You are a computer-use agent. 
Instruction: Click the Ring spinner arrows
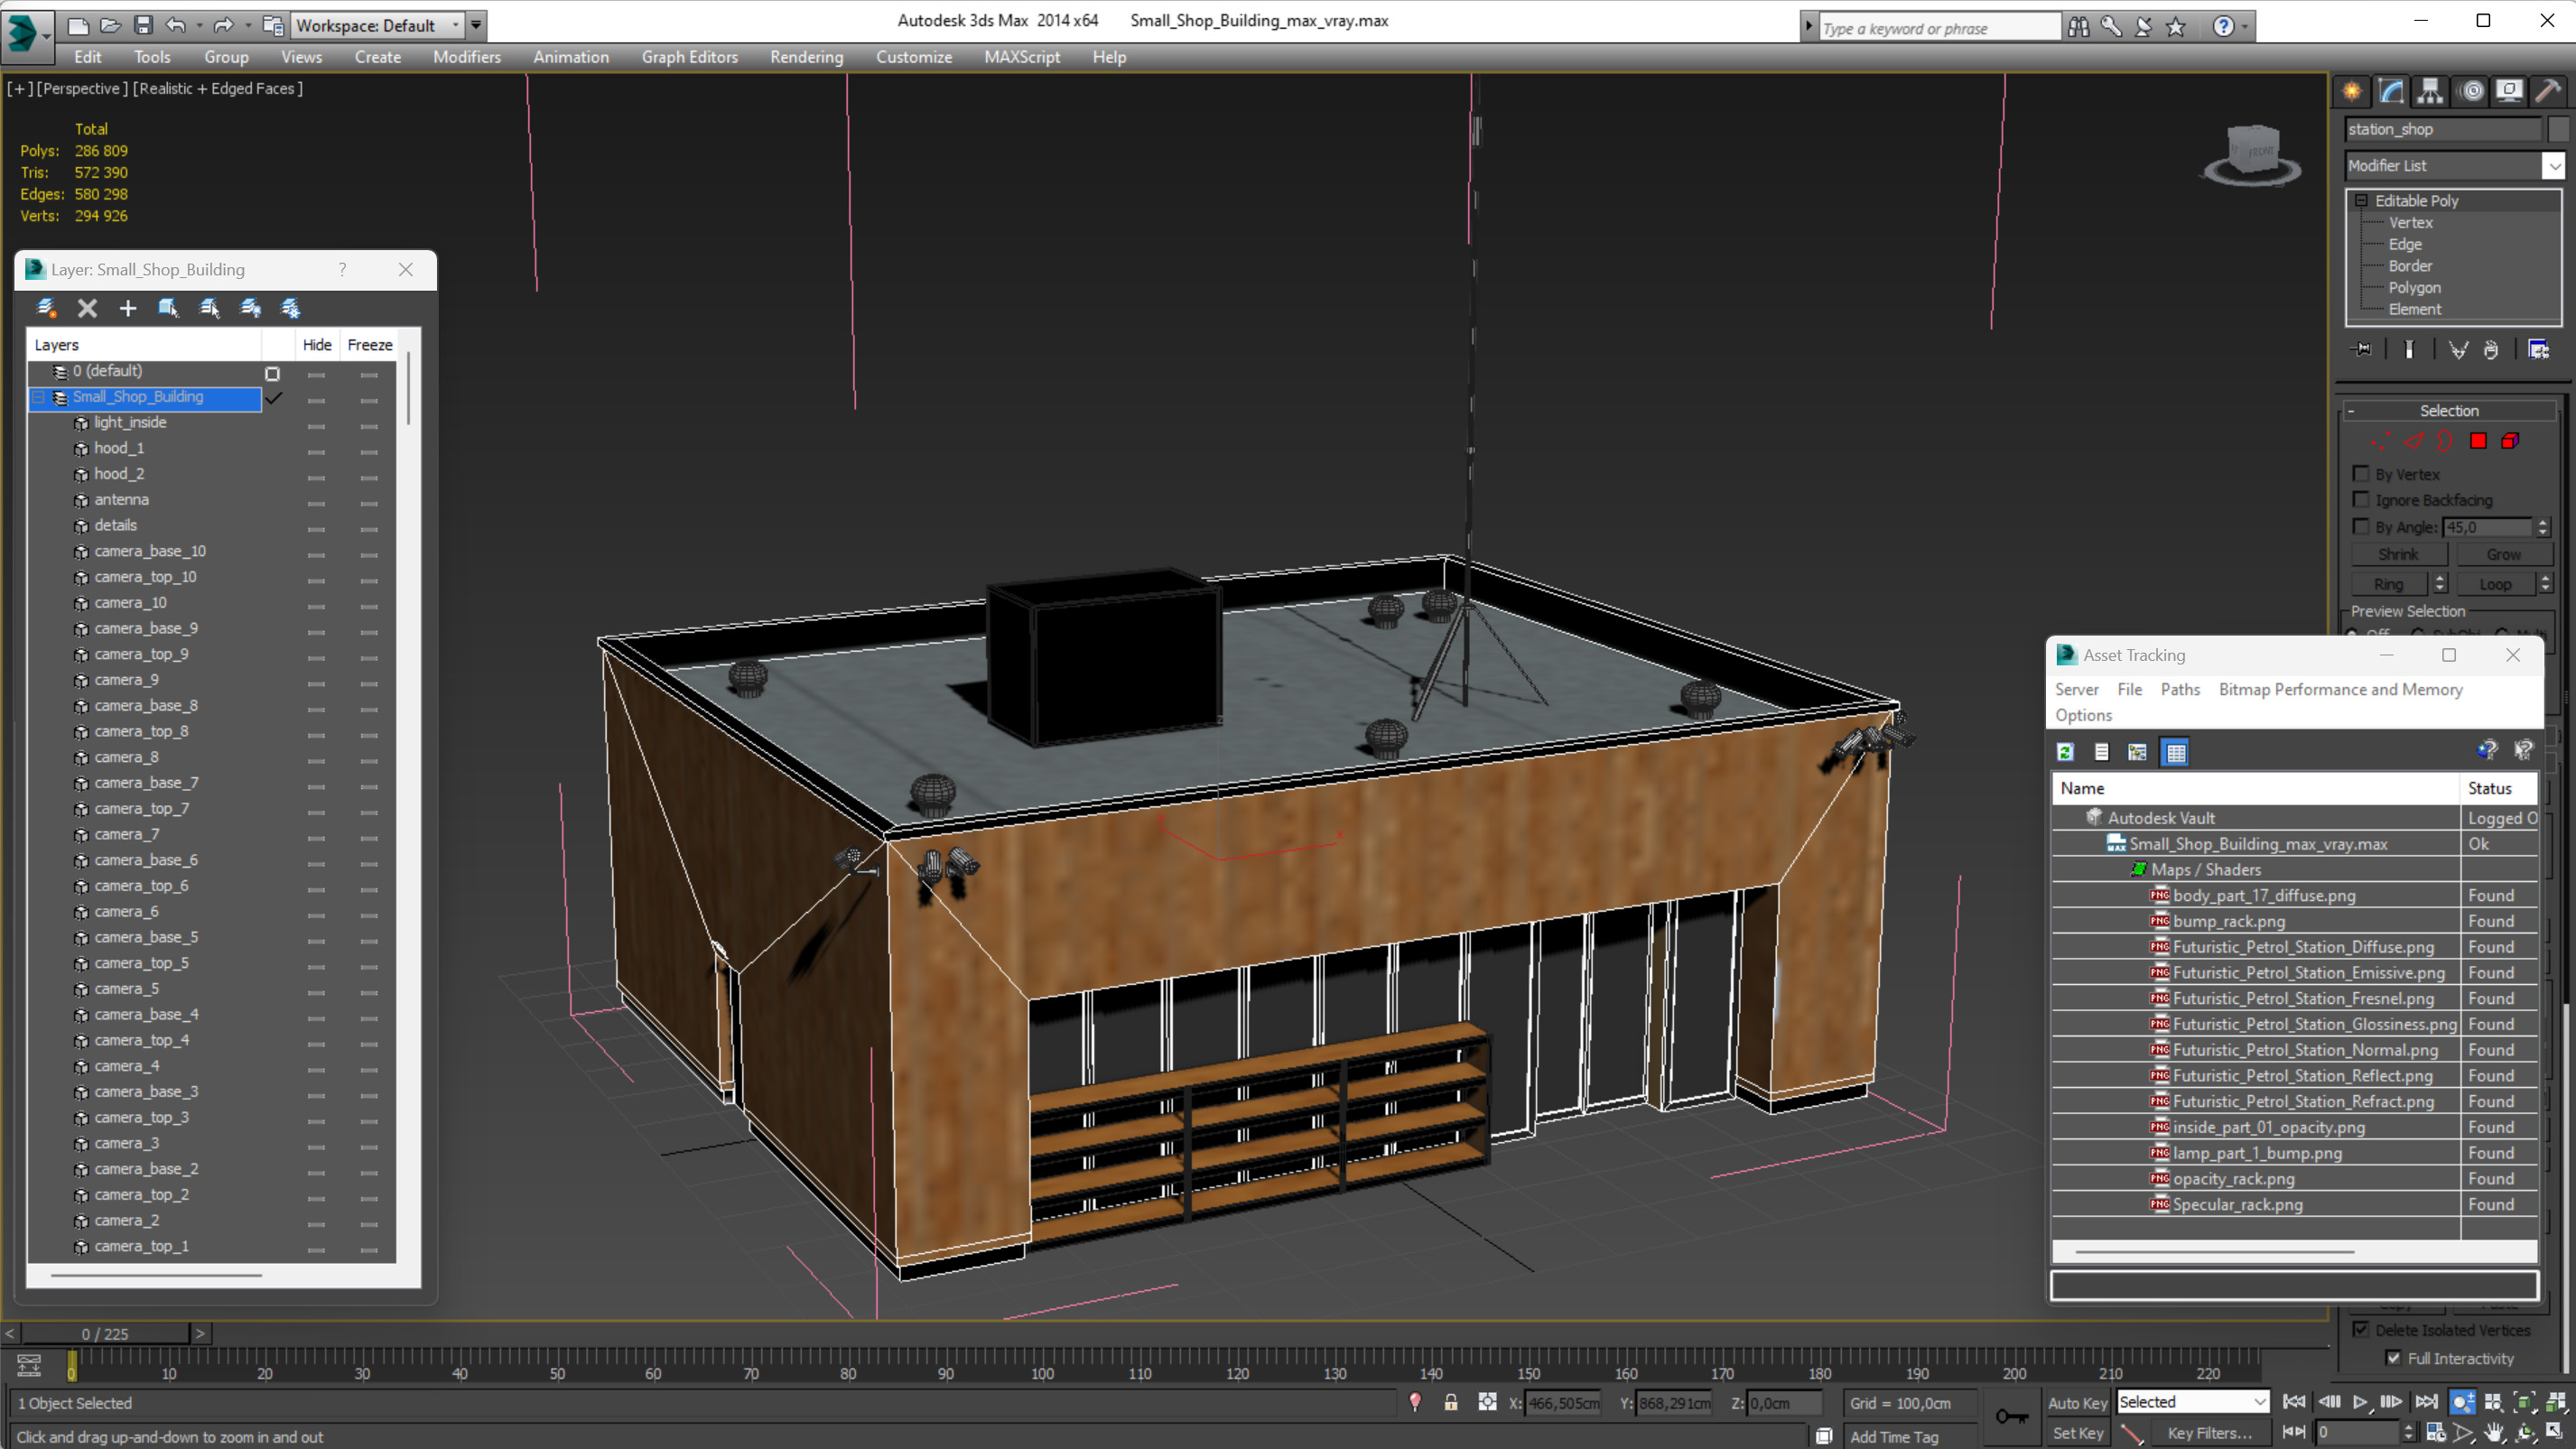point(2439,583)
